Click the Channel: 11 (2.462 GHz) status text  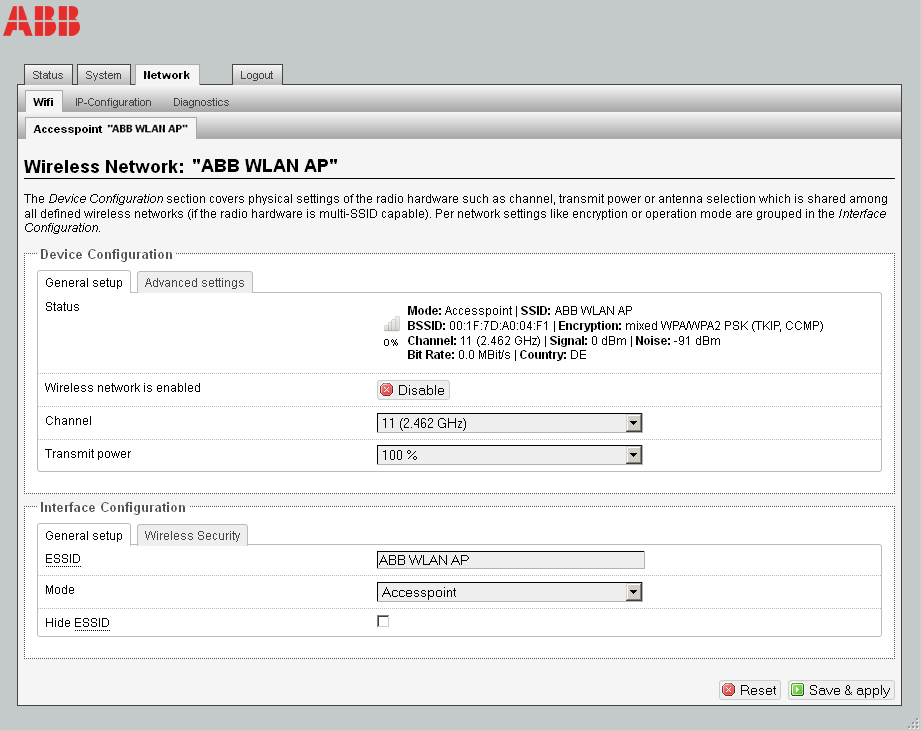474,341
